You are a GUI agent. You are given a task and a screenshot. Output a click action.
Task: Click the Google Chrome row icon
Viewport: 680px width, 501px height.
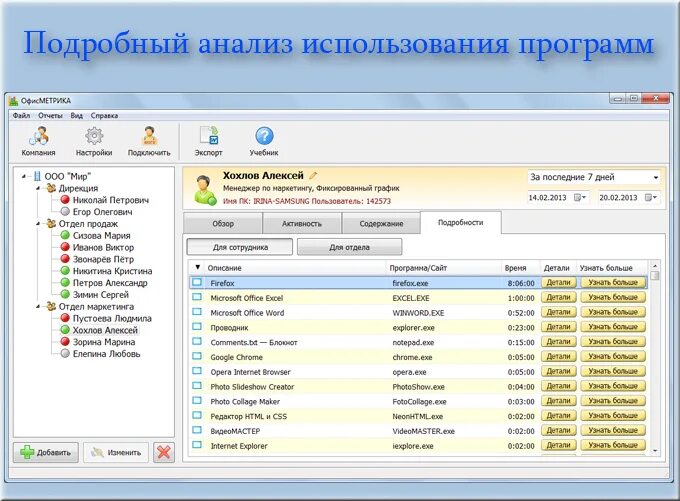(197, 356)
